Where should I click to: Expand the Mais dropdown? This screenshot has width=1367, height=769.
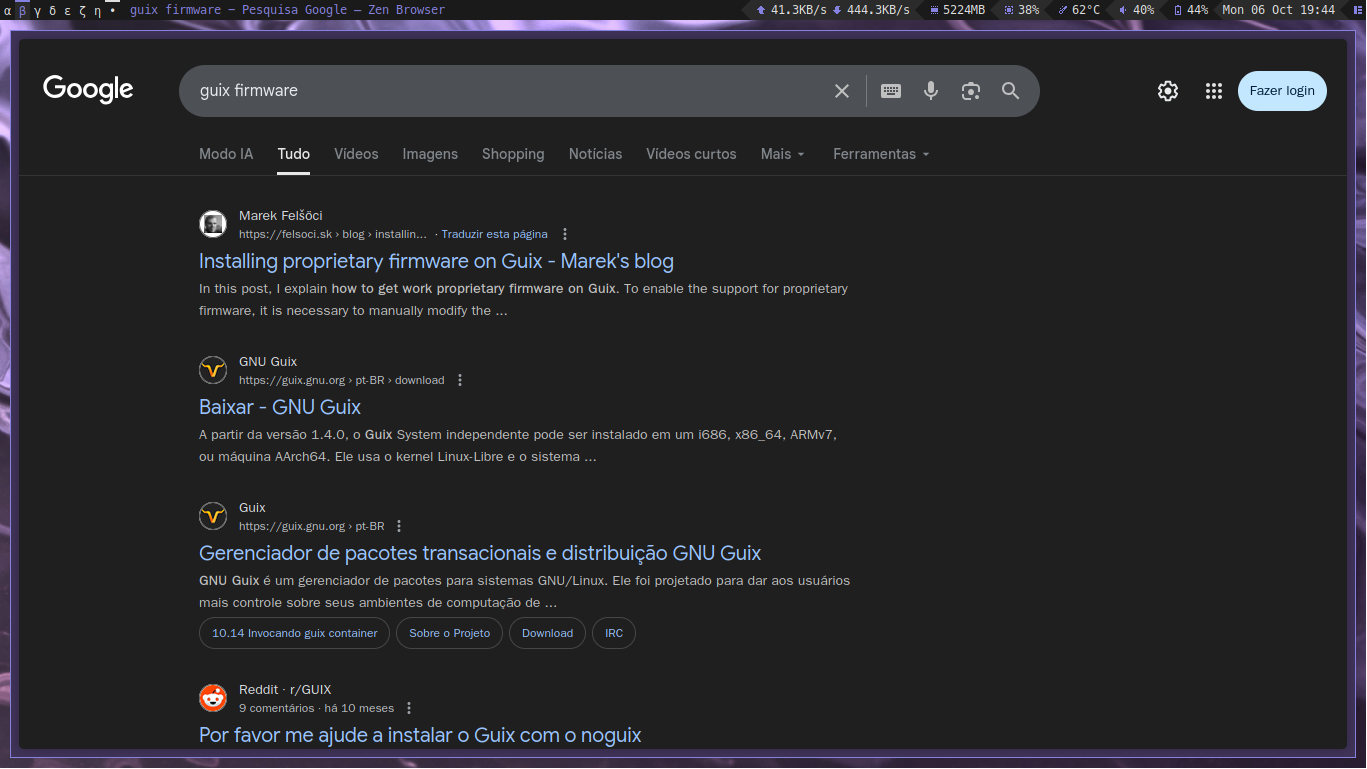[x=782, y=154]
